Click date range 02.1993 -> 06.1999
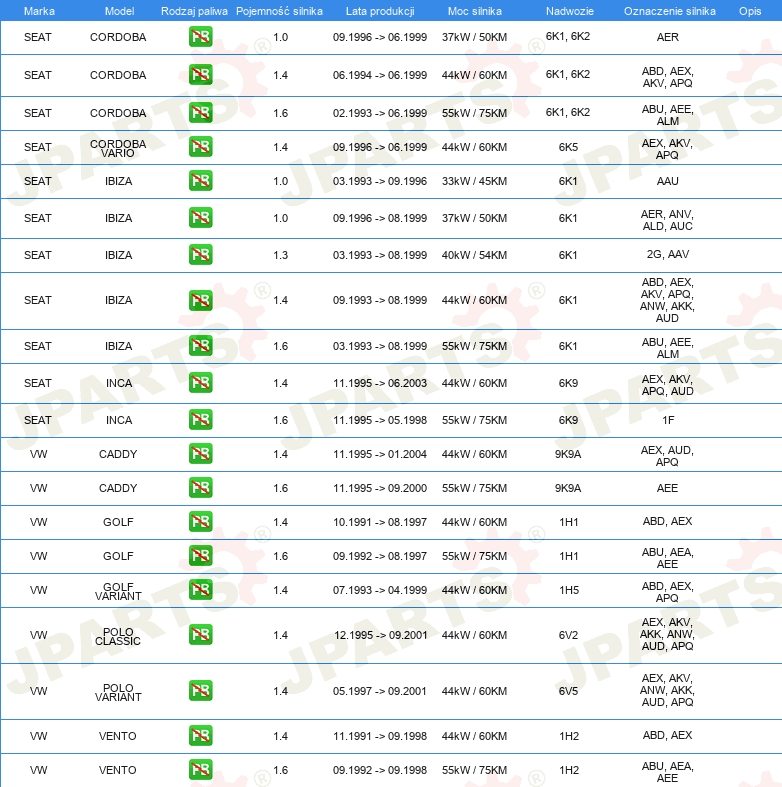This screenshot has width=782, height=787. 380,113
